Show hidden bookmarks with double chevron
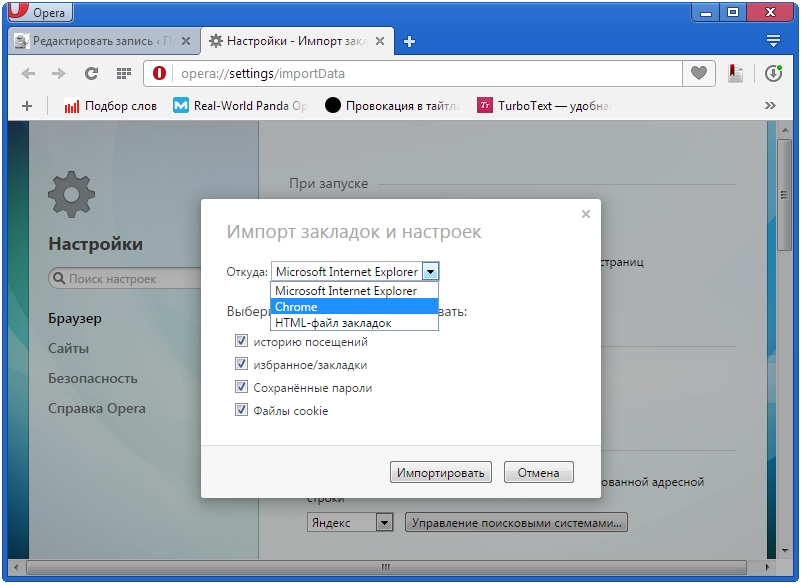This screenshot has height=585, width=802. (770, 106)
